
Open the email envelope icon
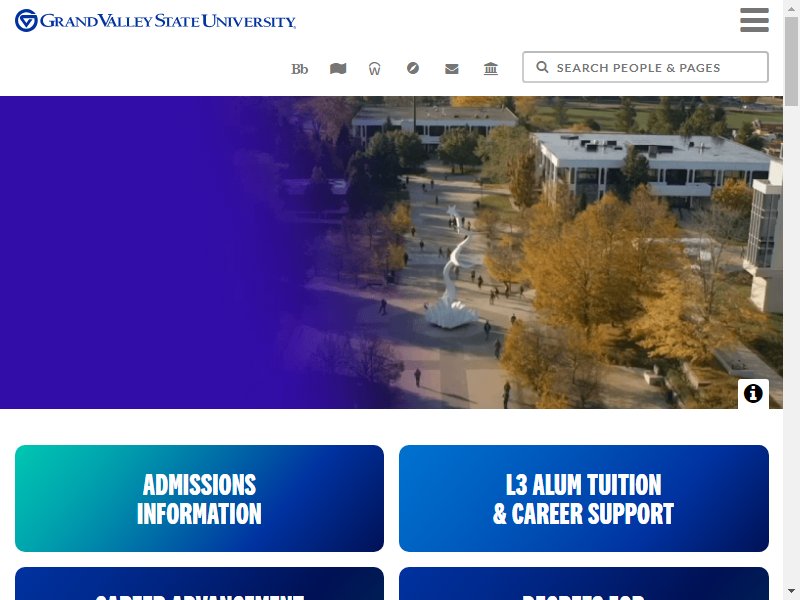click(452, 68)
